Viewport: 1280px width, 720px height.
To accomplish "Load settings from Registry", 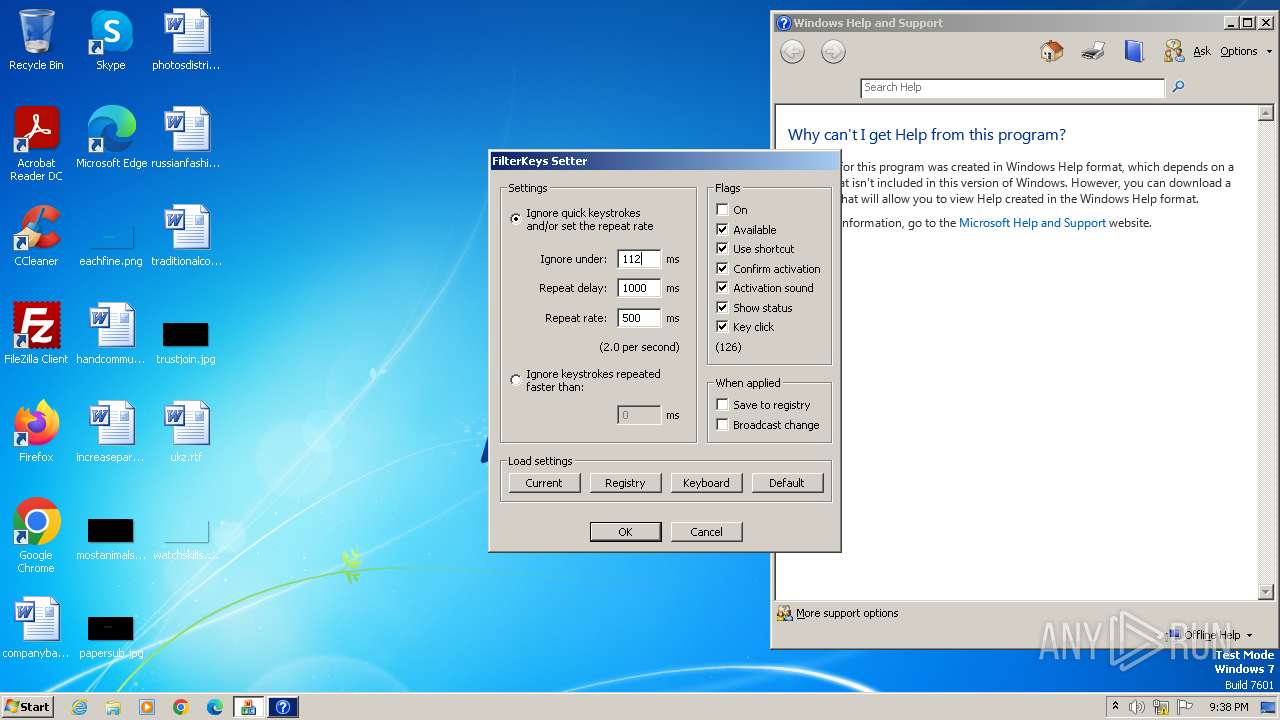I will click(x=625, y=482).
